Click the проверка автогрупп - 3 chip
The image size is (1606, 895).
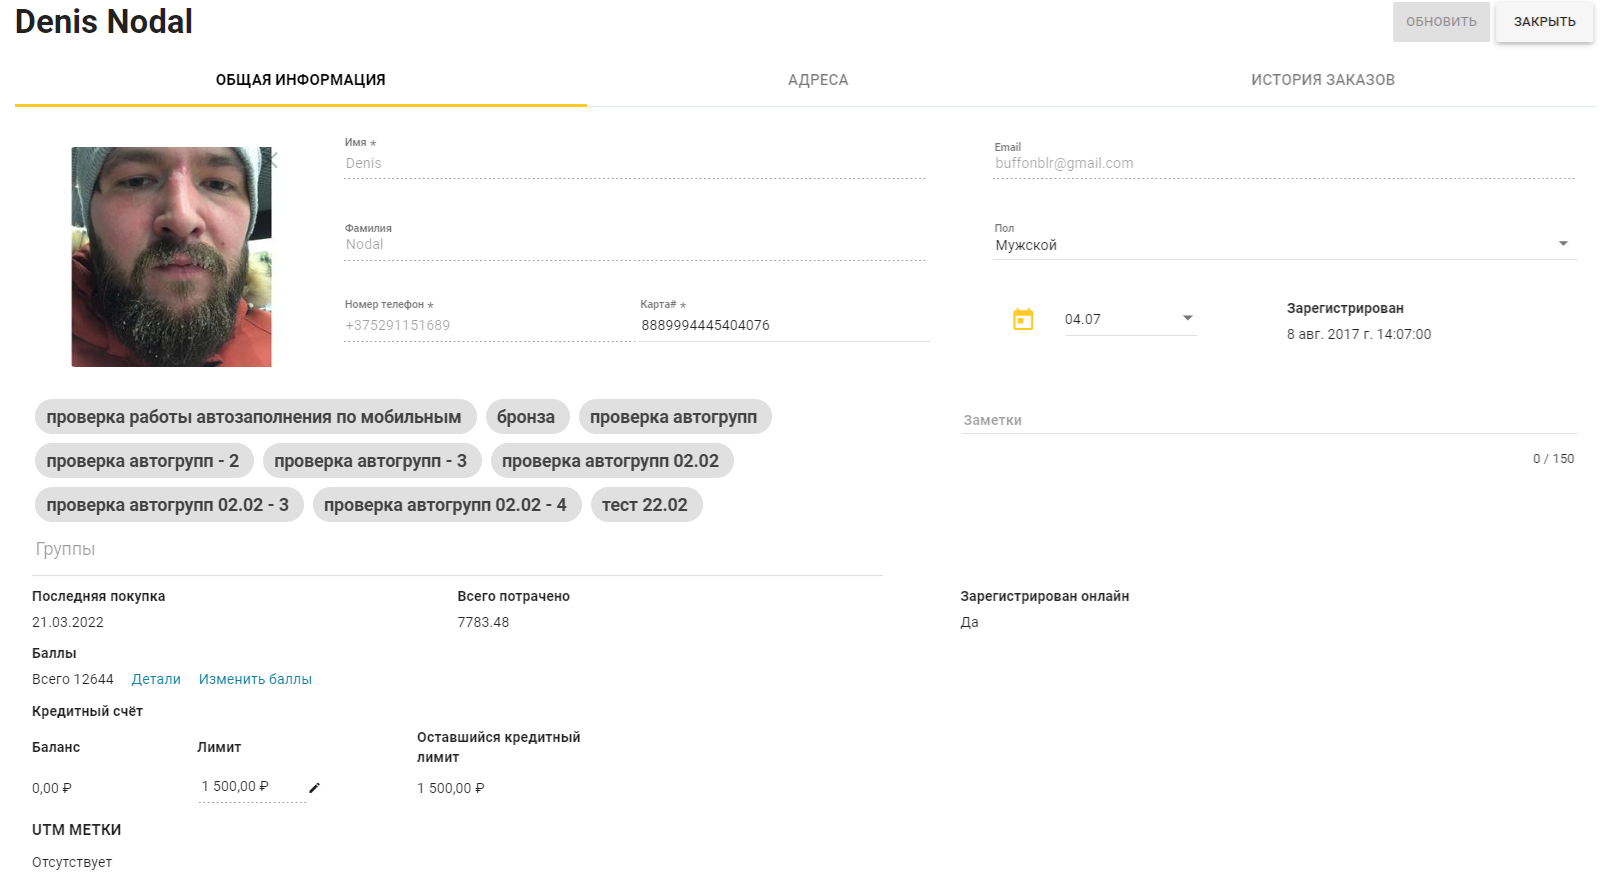coord(372,461)
